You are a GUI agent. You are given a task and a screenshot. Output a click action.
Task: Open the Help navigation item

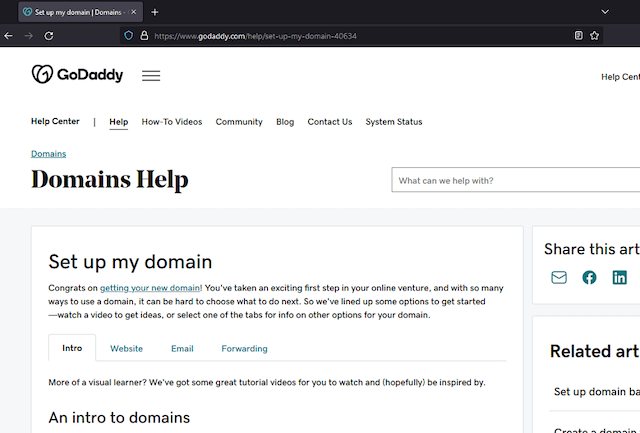119,122
